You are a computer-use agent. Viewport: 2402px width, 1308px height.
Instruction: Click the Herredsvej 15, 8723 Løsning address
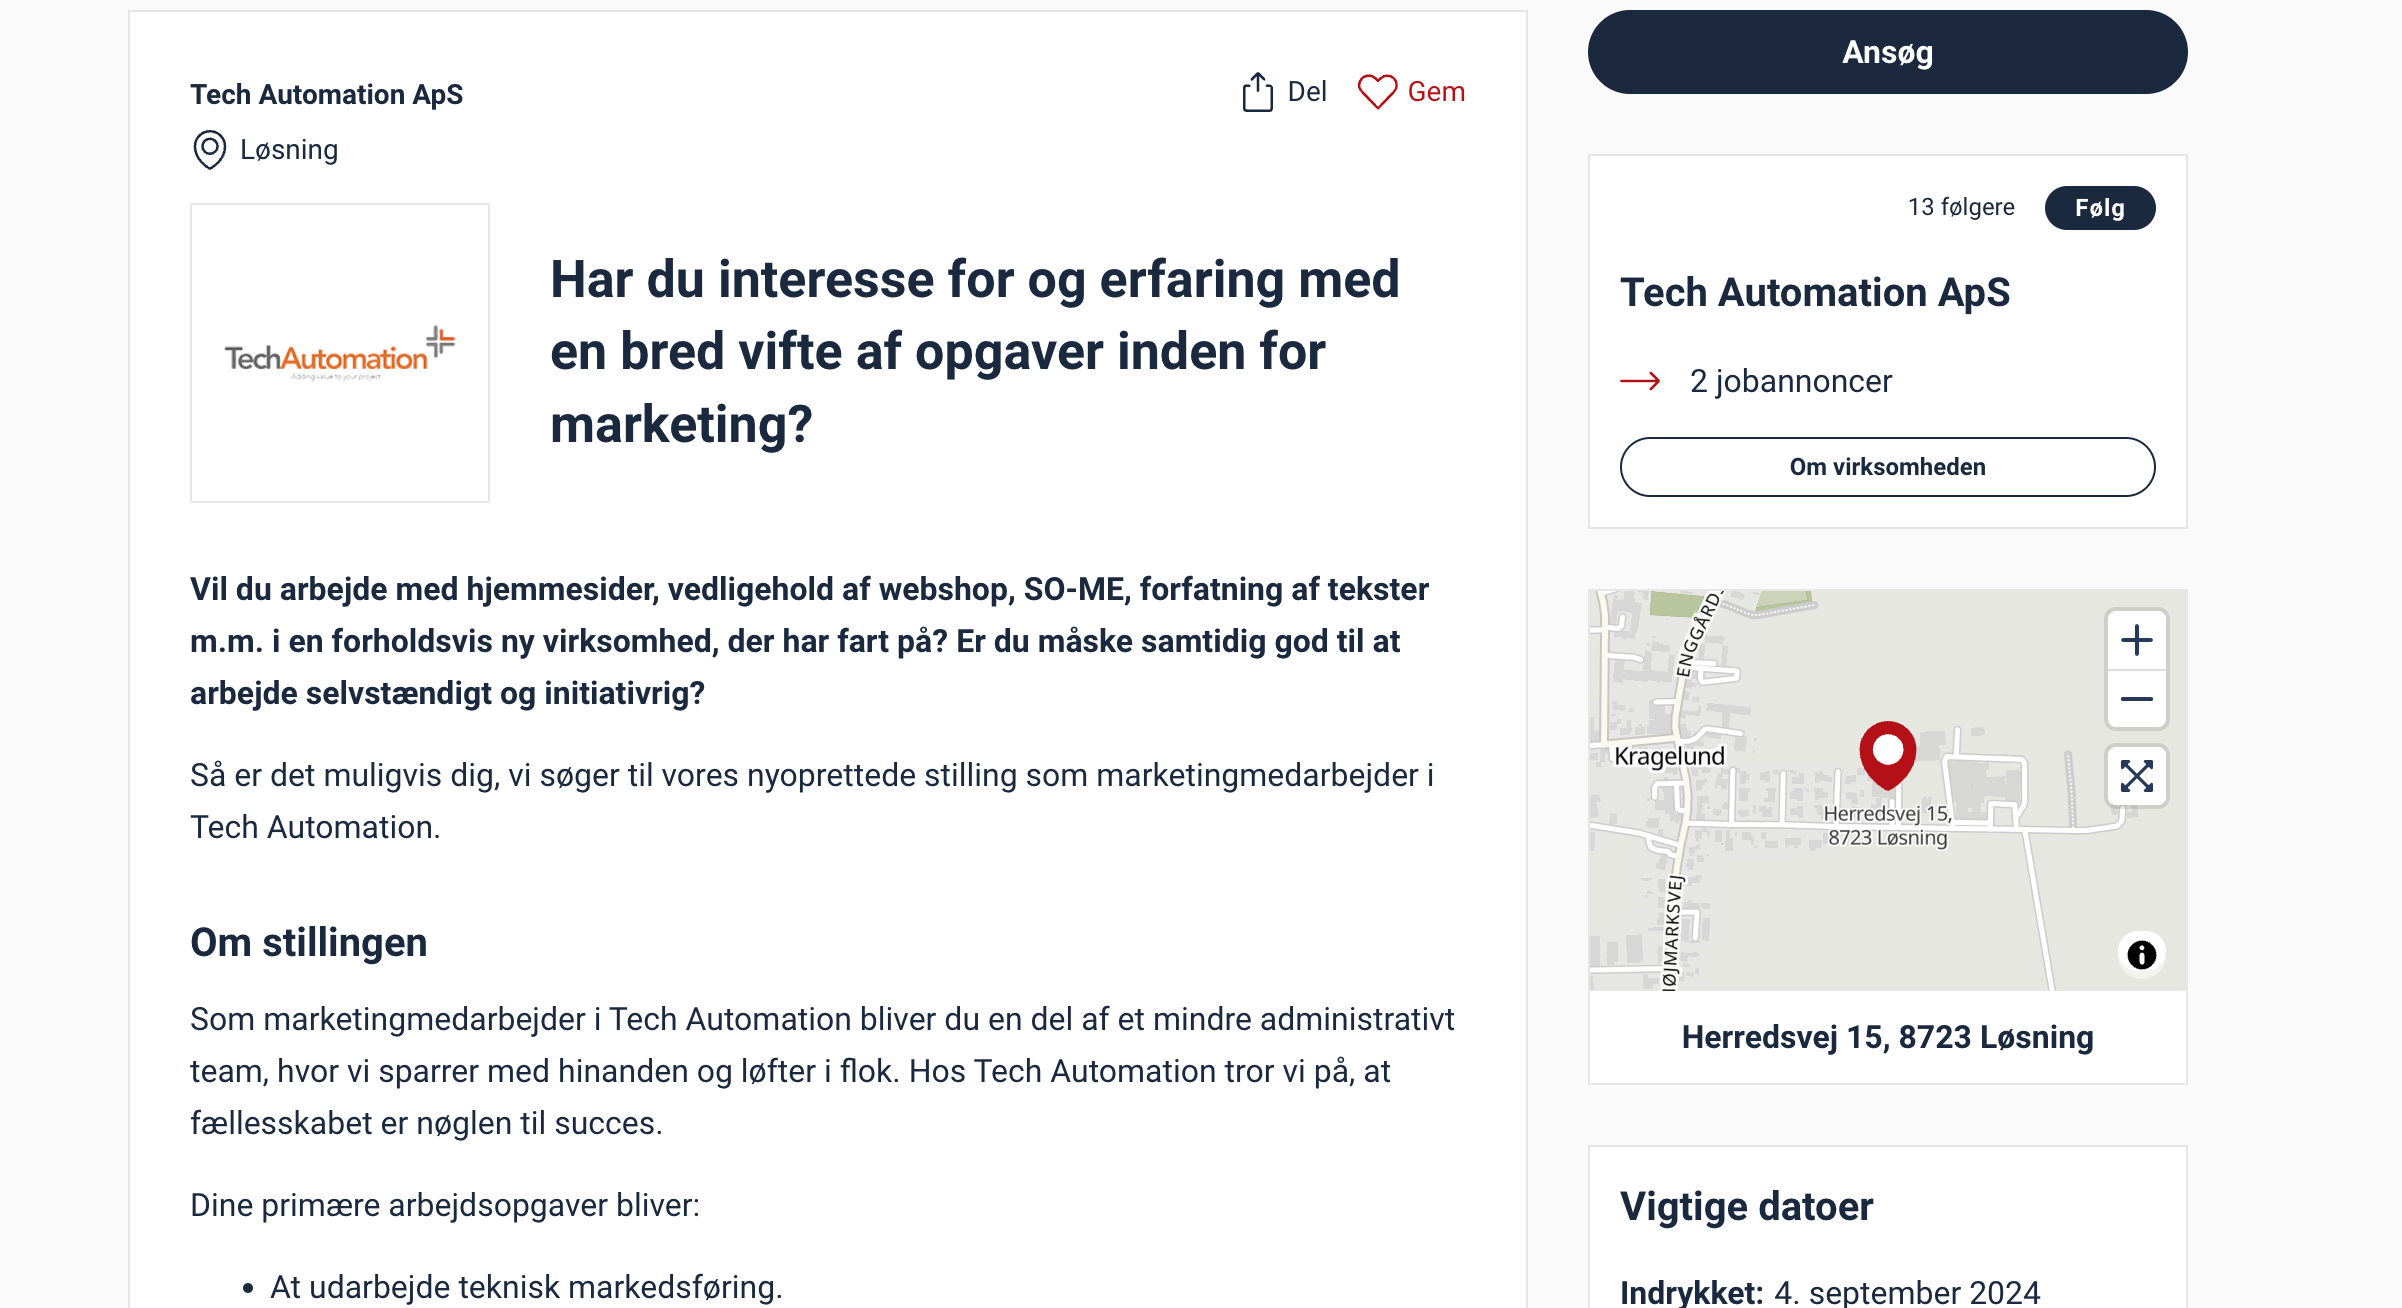(x=1887, y=1037)
